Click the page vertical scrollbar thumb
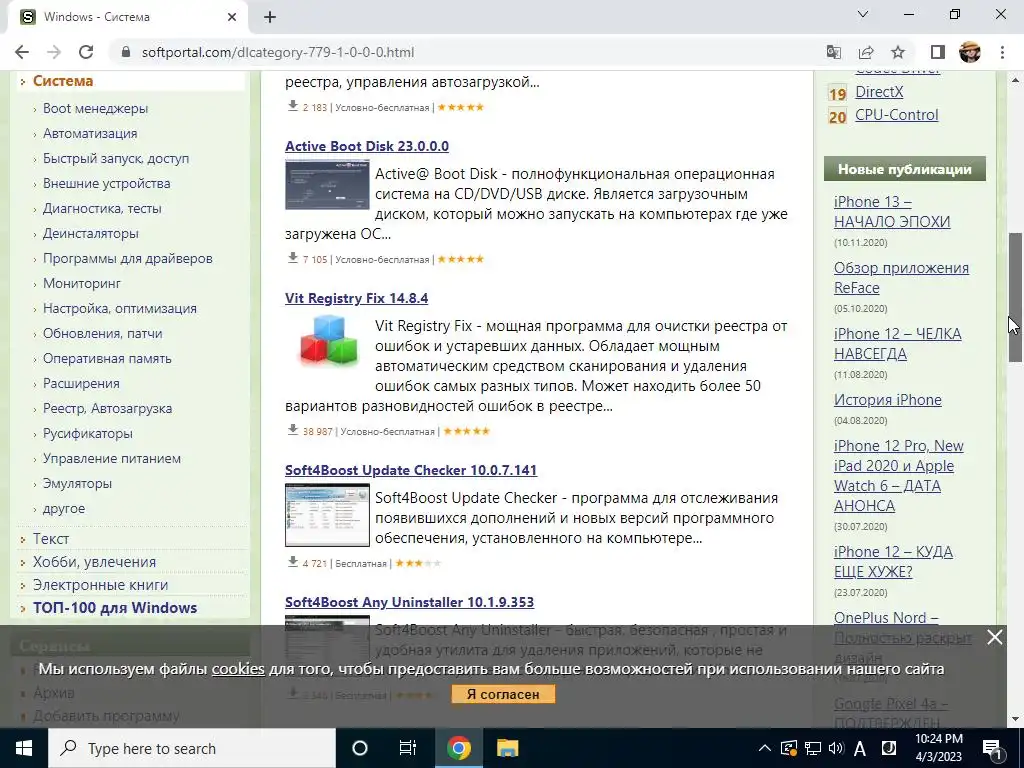The width and height of the screenshot is (1024, 768). point(1015,297)
